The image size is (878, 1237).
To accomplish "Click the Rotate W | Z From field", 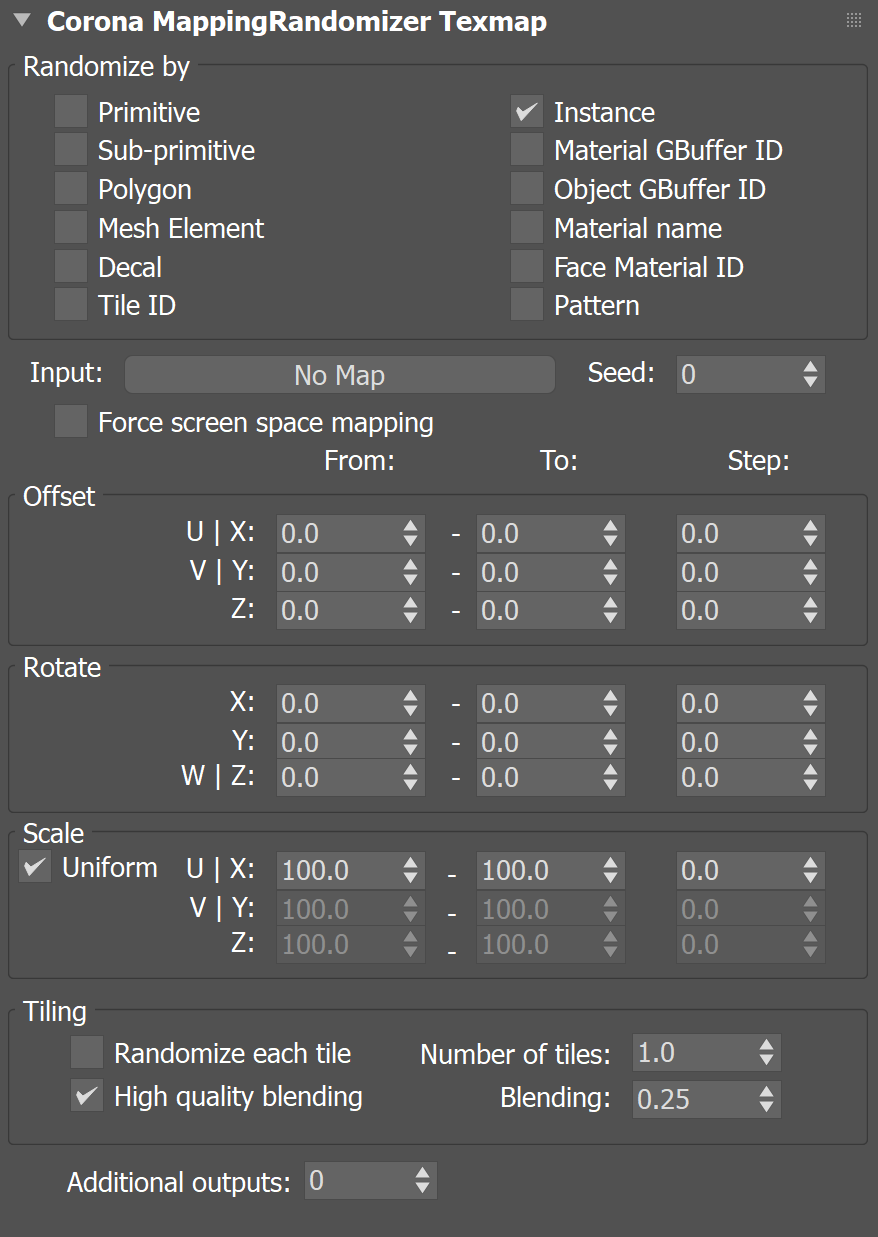I will [338, 777].
